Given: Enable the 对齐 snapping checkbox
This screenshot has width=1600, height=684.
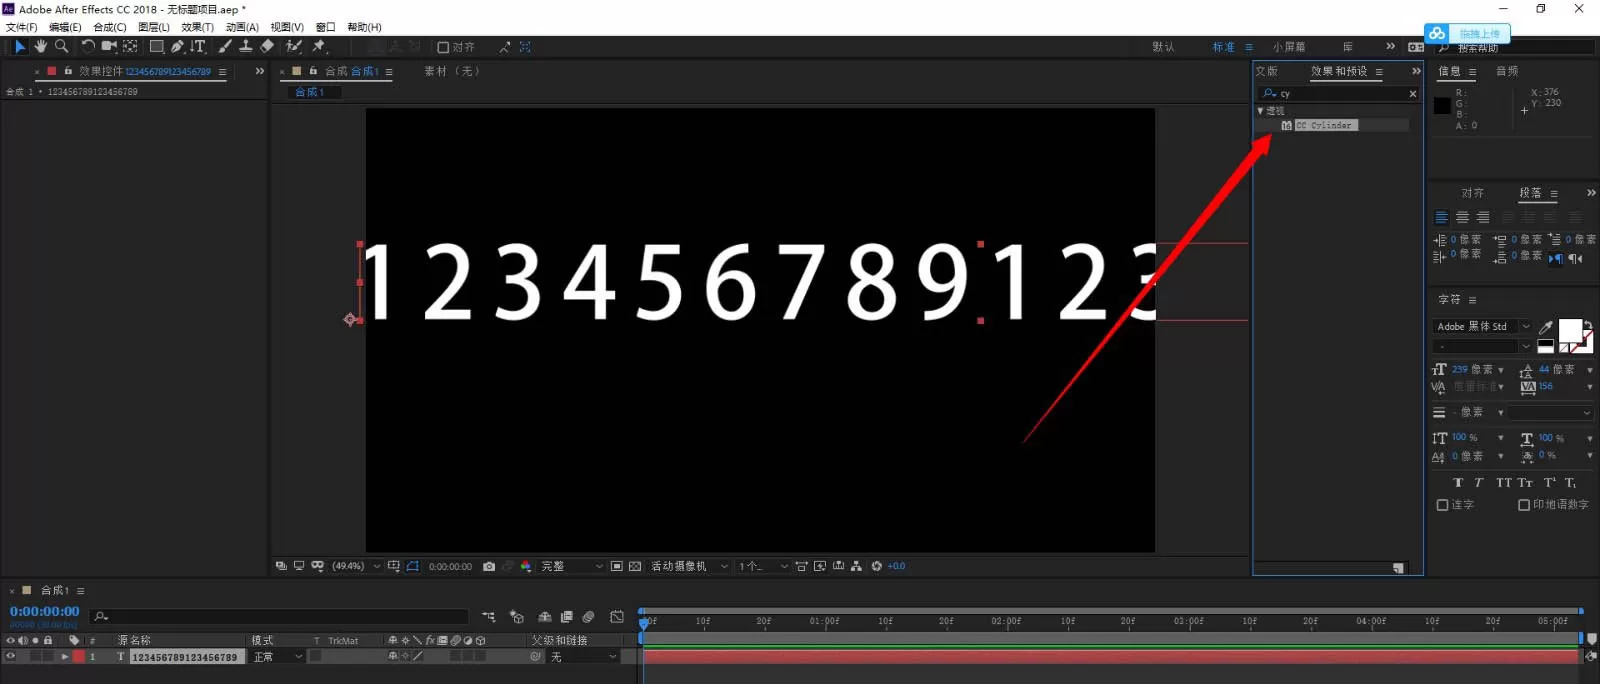Looking at the screenshot, I should (443, 47).
